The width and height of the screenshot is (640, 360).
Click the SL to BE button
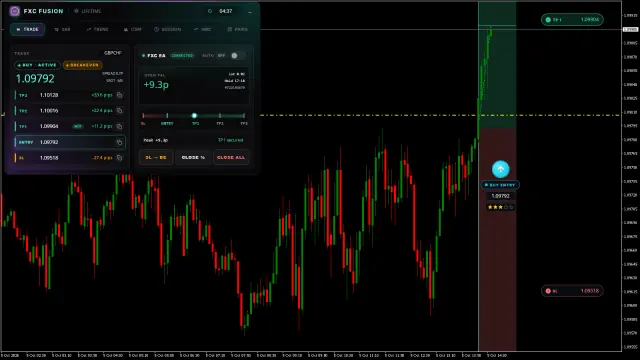point(156,157)
